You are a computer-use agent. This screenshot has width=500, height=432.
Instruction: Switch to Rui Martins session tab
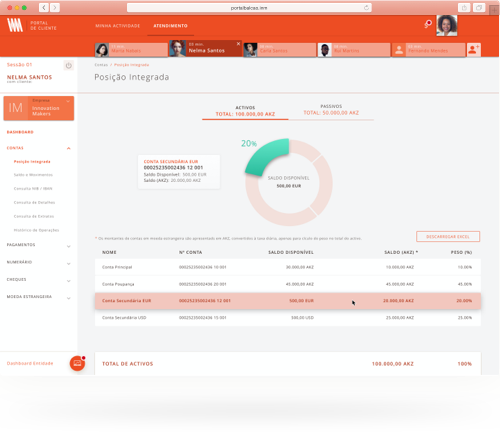354,50
